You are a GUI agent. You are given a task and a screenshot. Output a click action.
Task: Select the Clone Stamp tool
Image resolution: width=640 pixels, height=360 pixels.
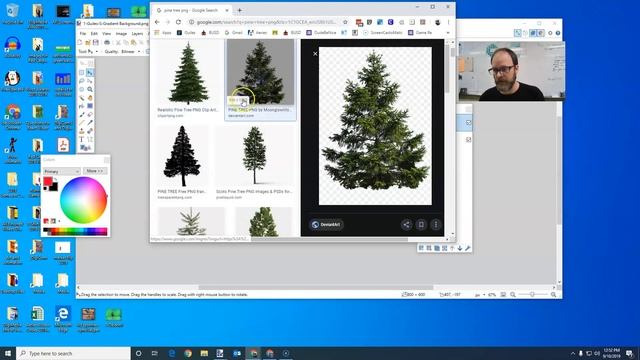click(x=82, y=131)
